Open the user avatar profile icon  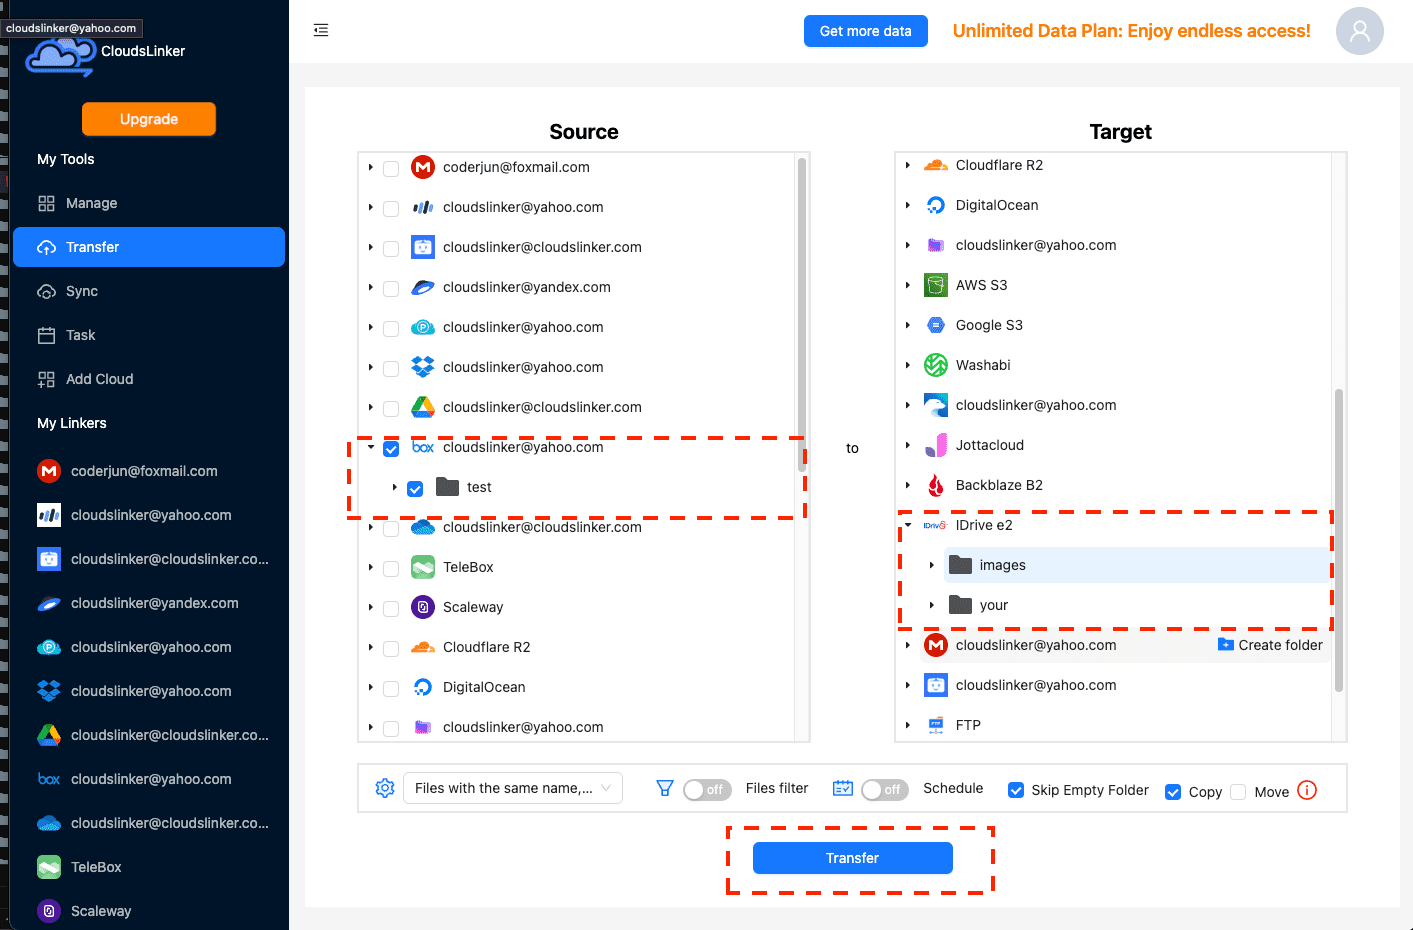(1359, 31)
